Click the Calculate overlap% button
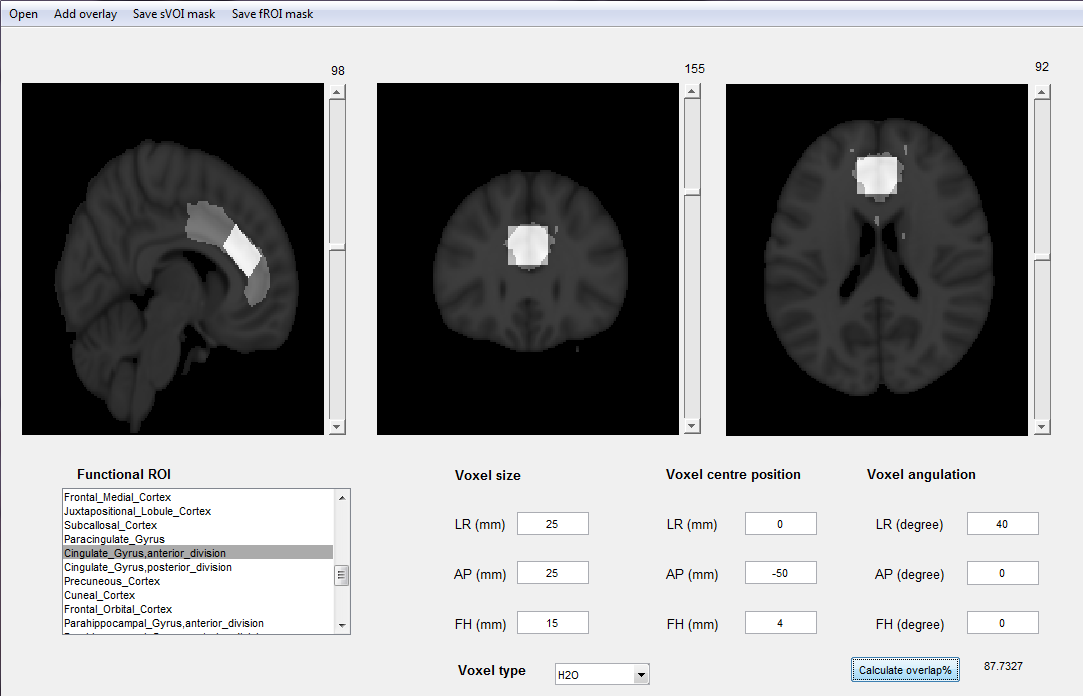Image resolution: width=1083 pixels, height=696 pixels. (x=905, y=670)
